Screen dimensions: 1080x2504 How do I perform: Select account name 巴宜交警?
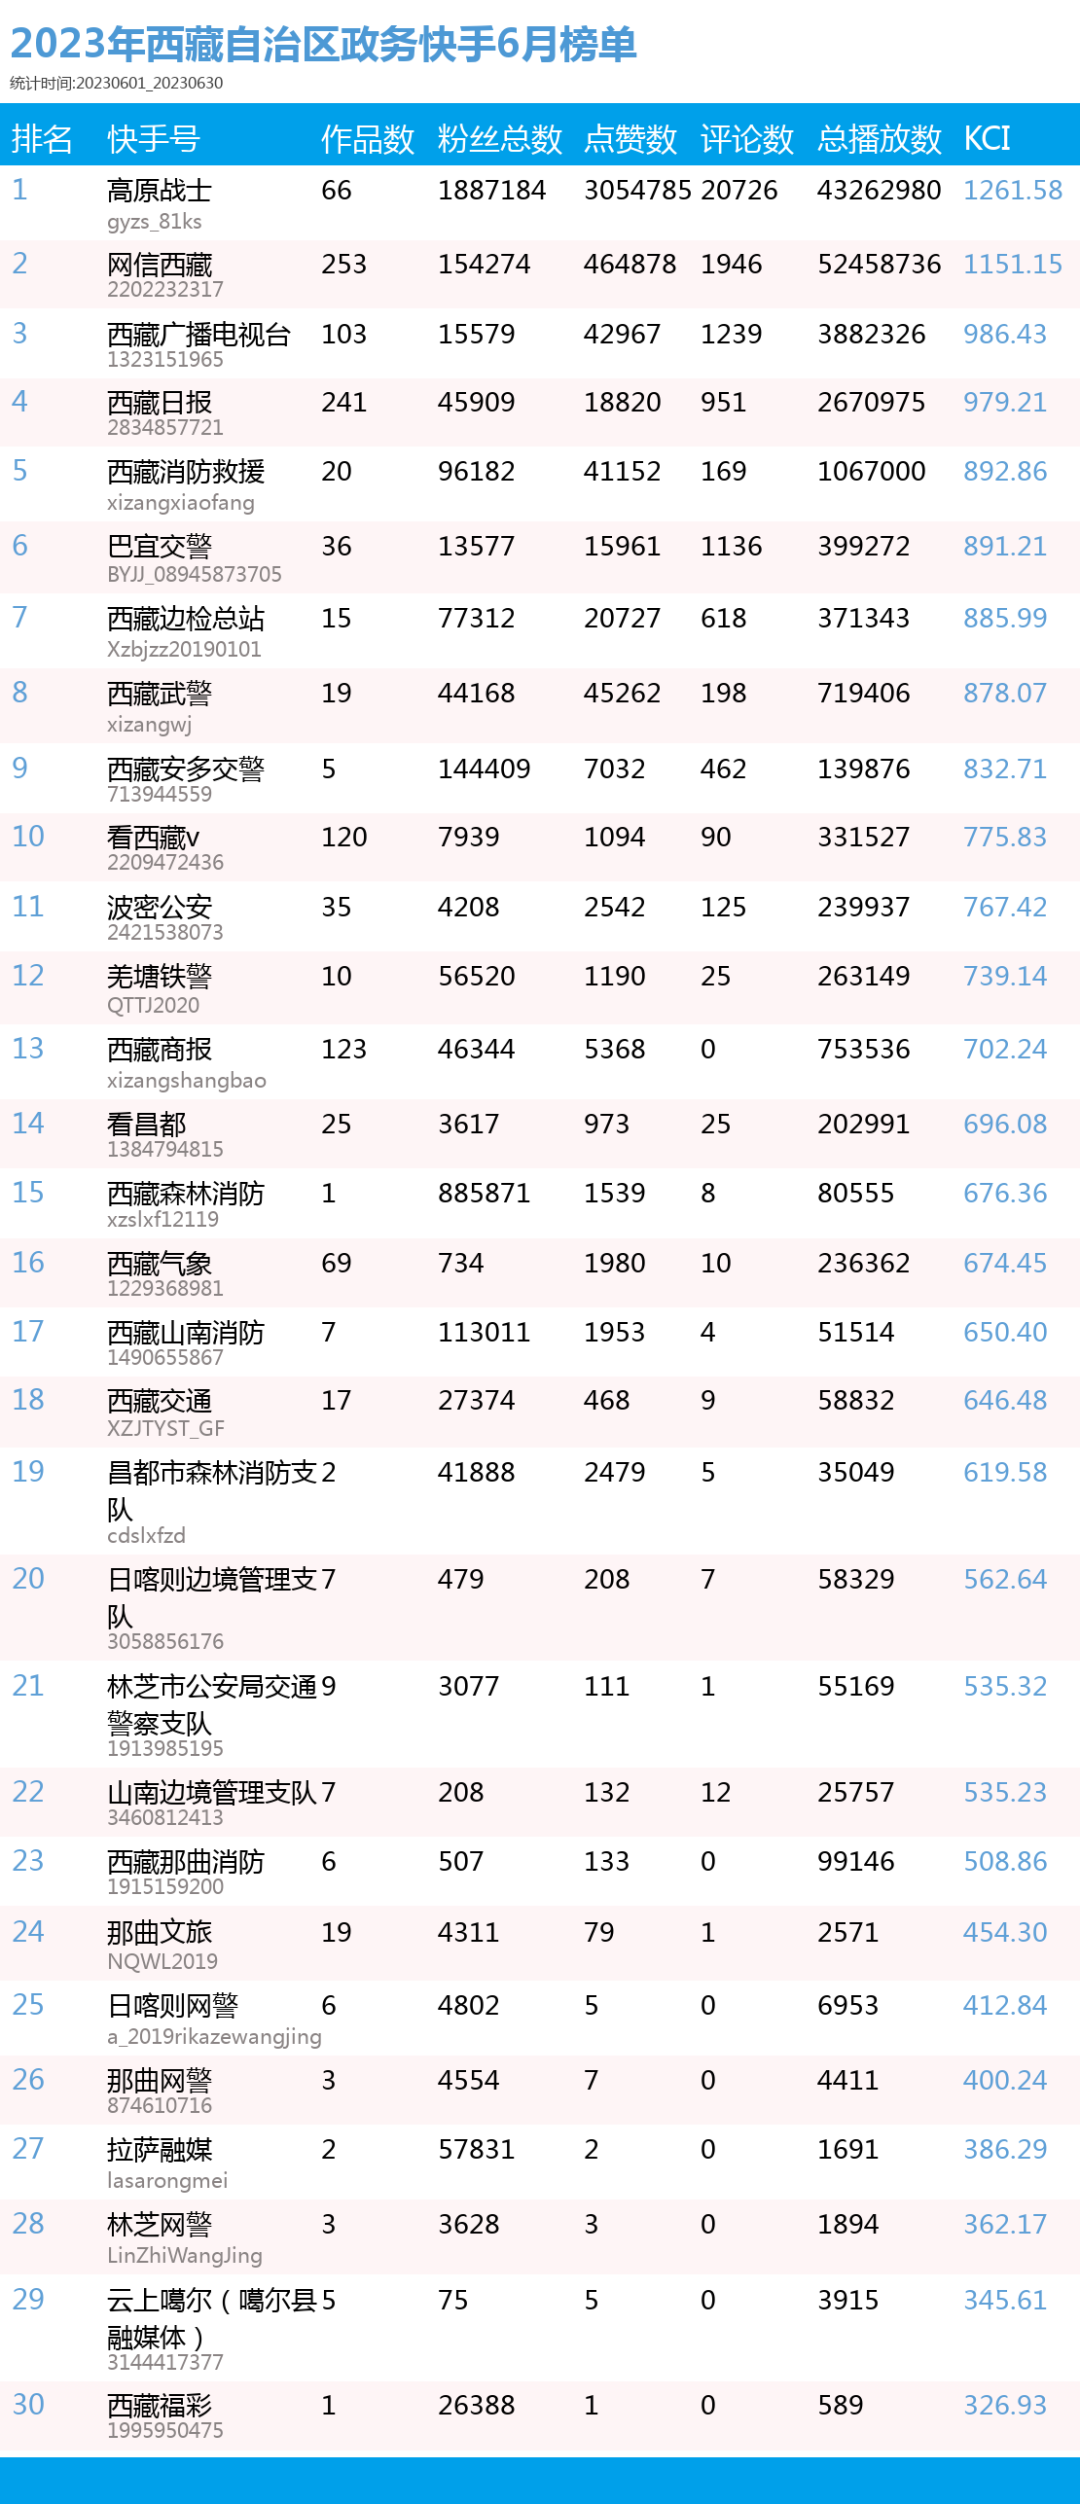(x=159, y=546)
